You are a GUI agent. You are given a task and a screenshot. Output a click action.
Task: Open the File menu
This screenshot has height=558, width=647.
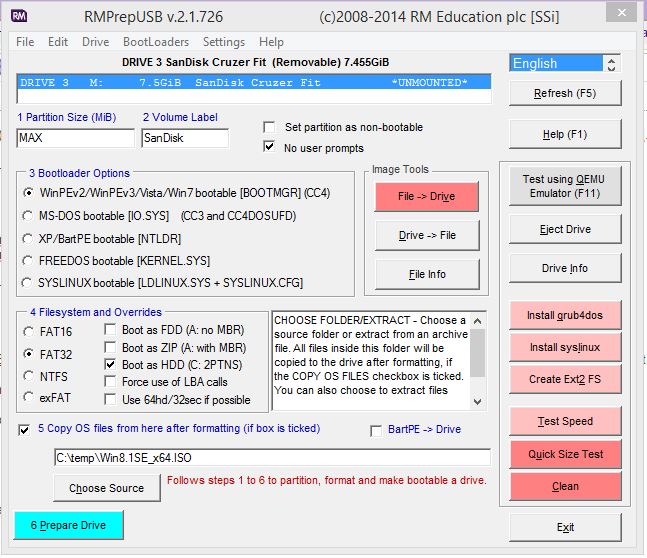tap(25, 42)
